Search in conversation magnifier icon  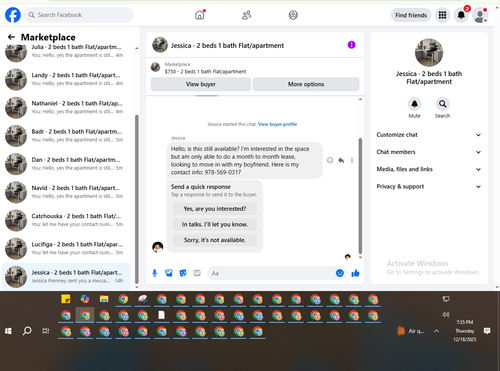pos(442,104)
